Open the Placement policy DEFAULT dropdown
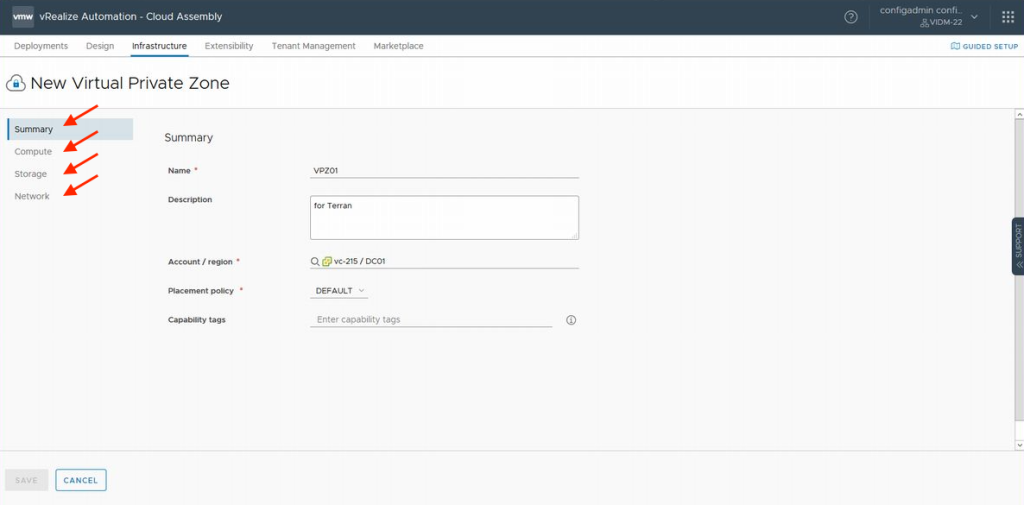 point(339,291)
